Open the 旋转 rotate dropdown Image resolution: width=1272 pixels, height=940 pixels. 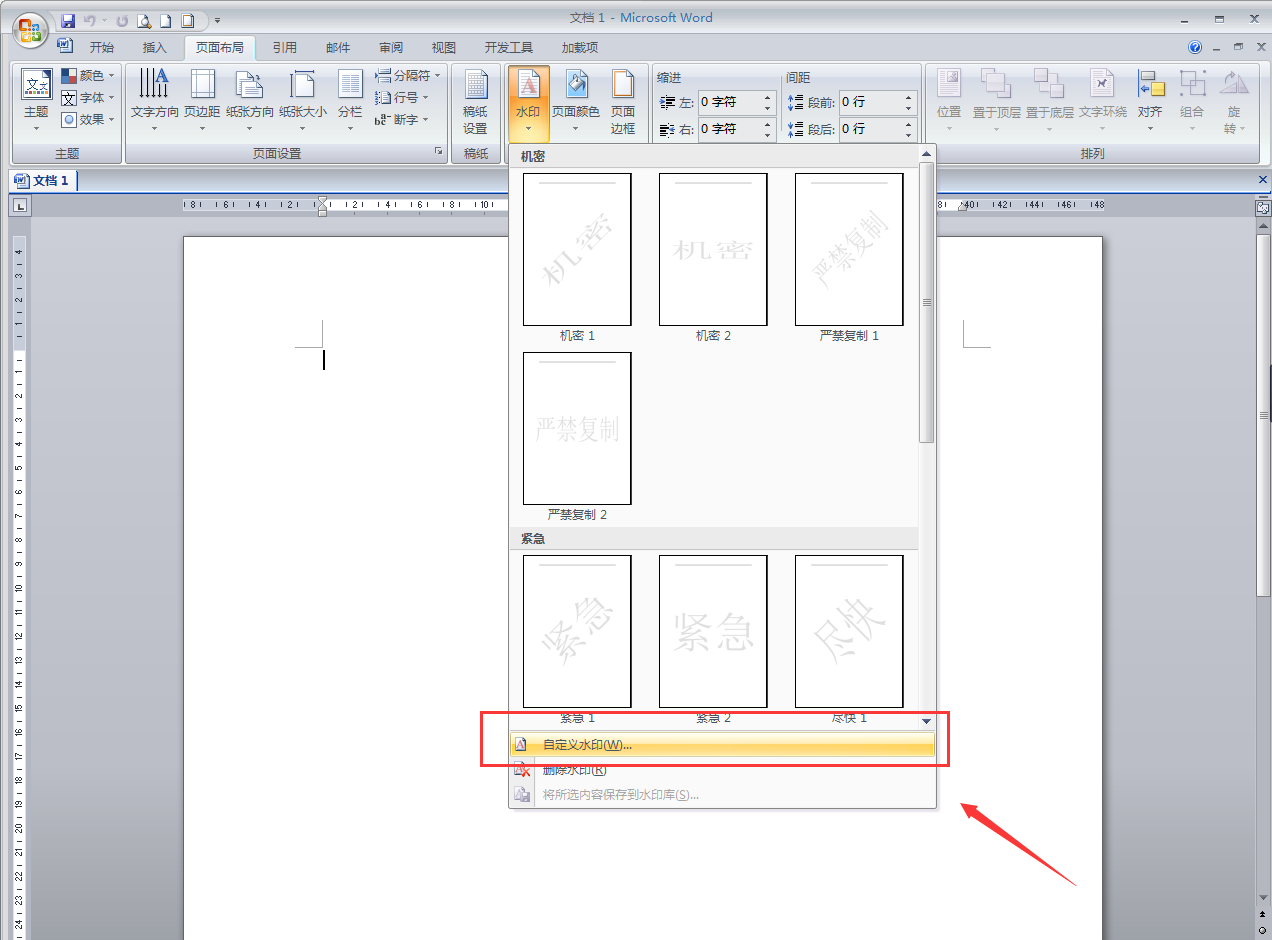pyautogui.click(x=1233, y=101)
